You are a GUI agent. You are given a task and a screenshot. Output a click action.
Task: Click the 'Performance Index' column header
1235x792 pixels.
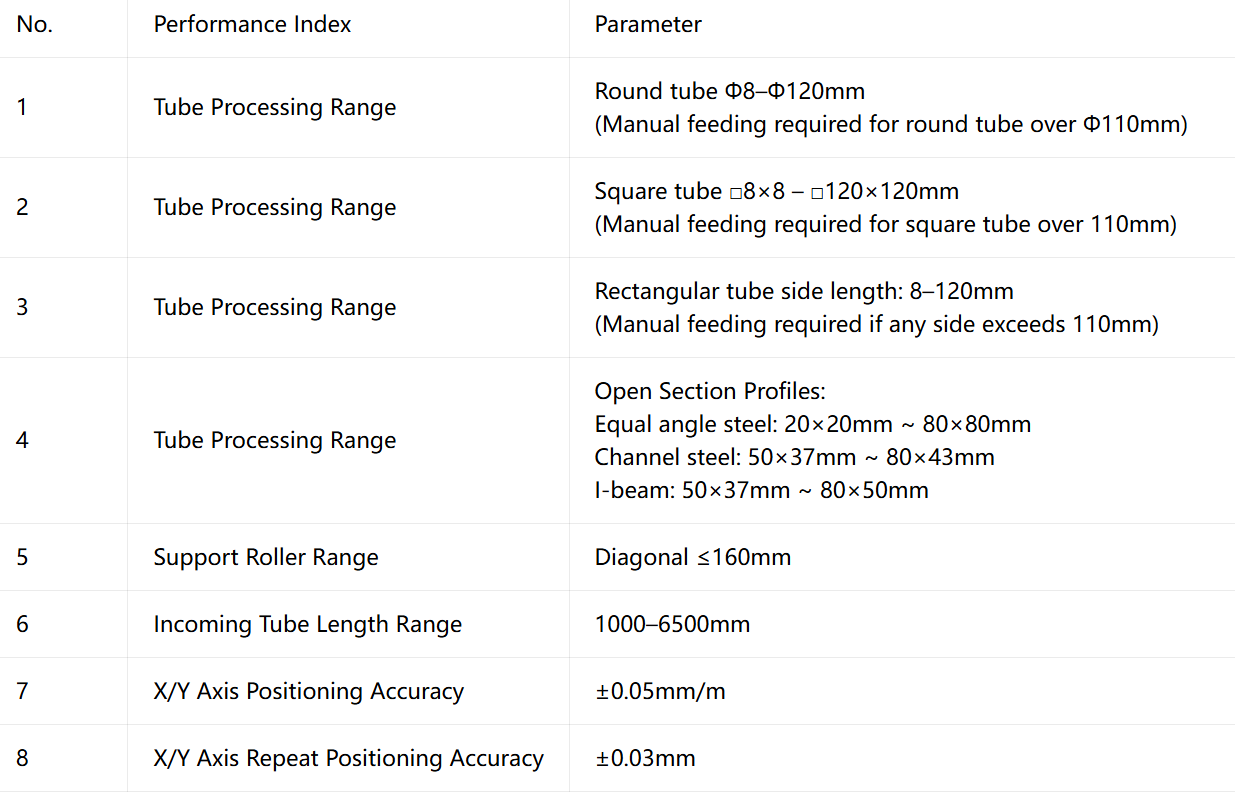pos(252,24)
